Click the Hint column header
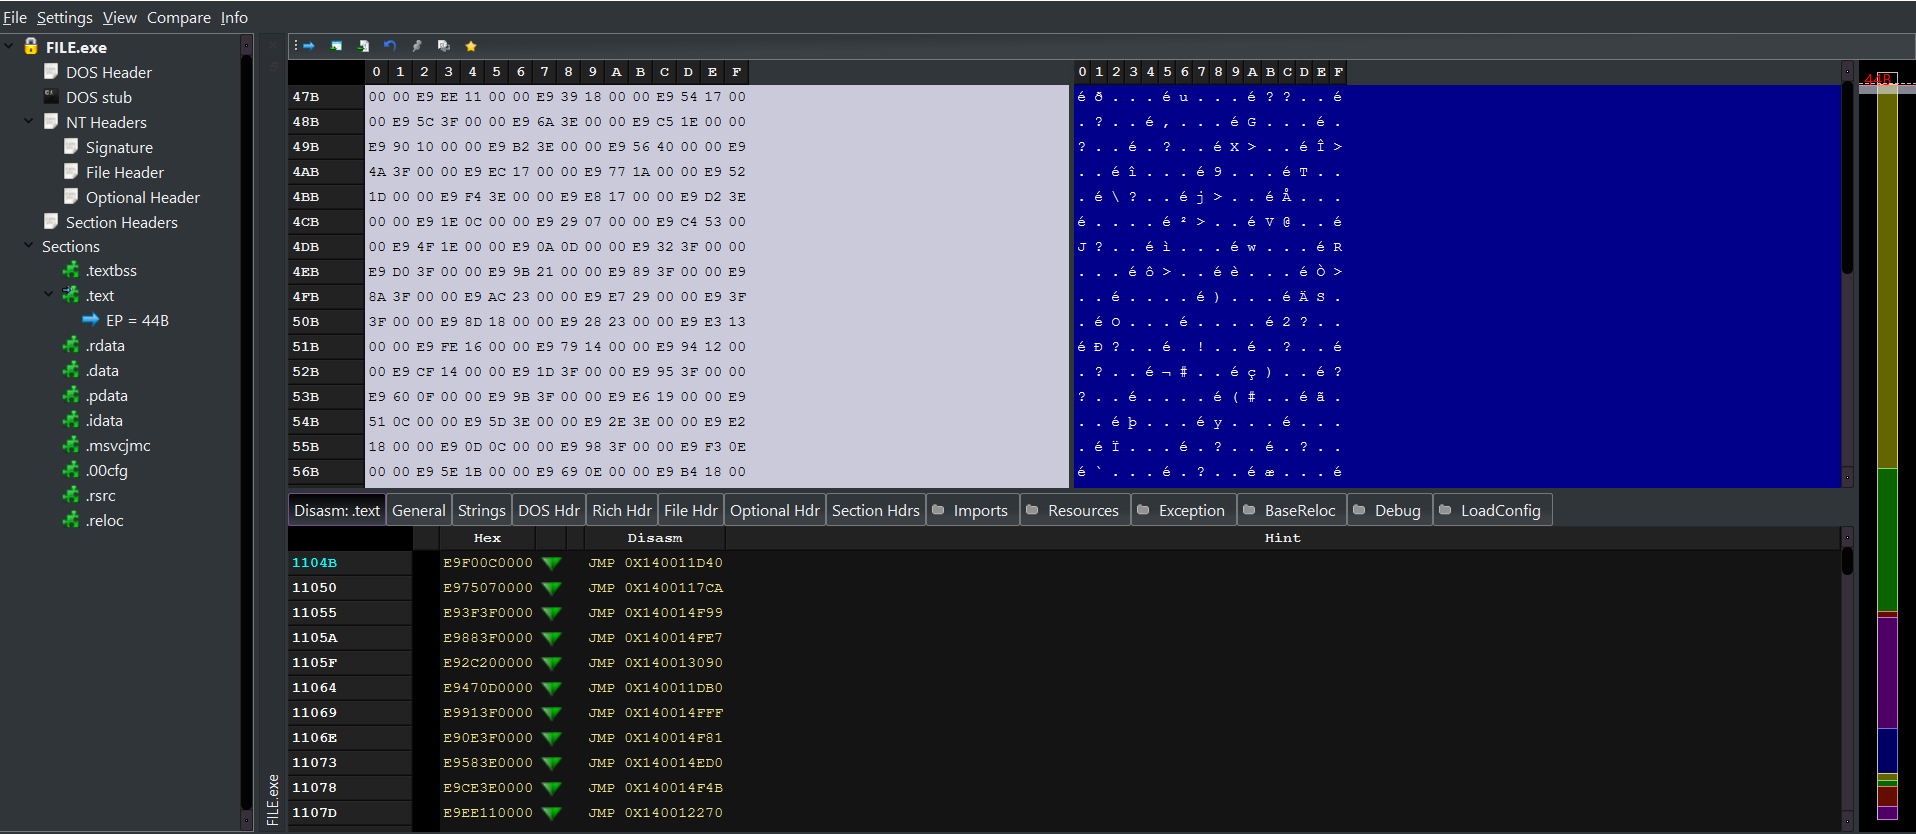Viewport: 1916px width, 834px height. [x=1282, y=538]
